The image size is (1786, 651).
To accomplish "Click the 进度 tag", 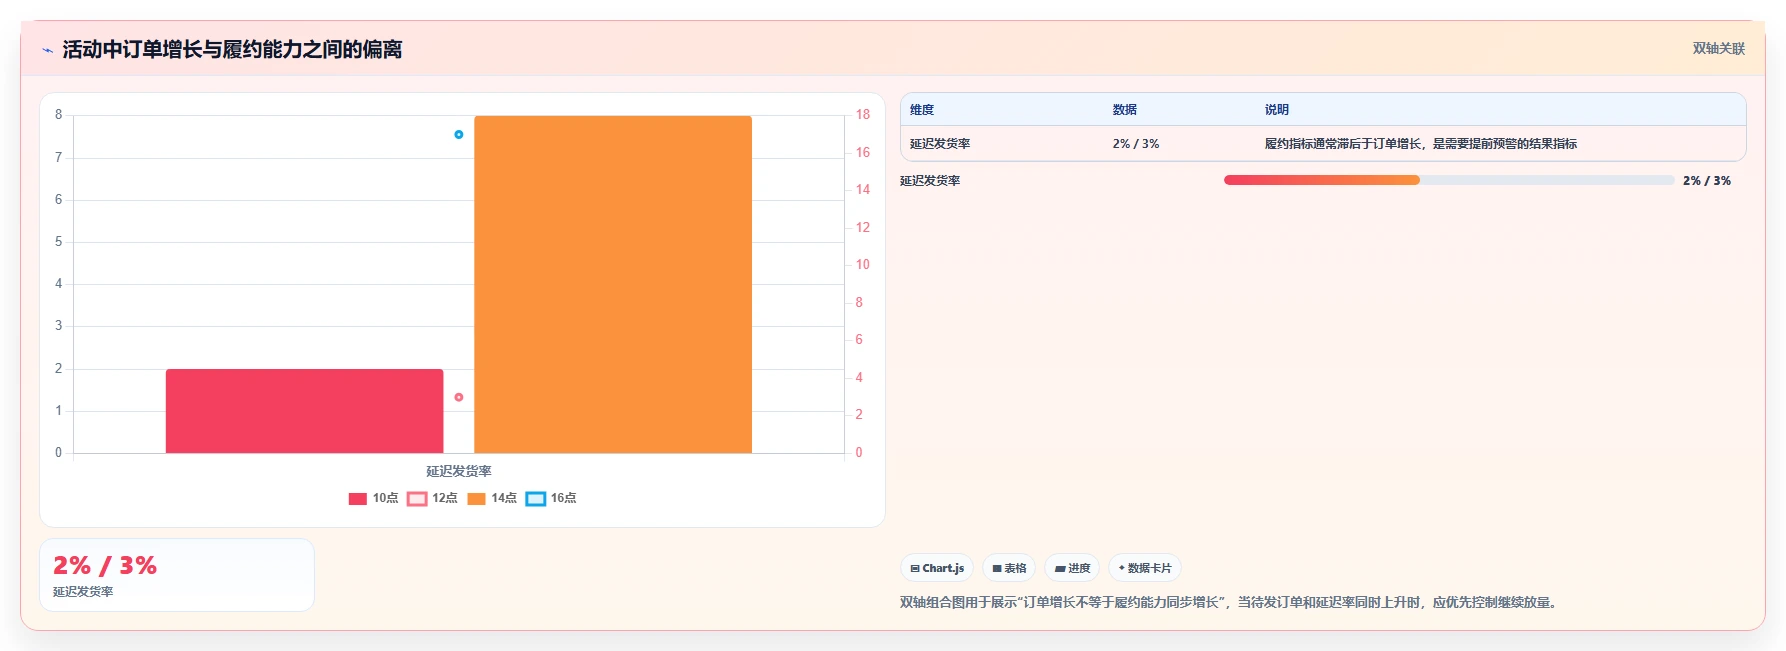I will pyautogui.click(x=1072, y=568).
